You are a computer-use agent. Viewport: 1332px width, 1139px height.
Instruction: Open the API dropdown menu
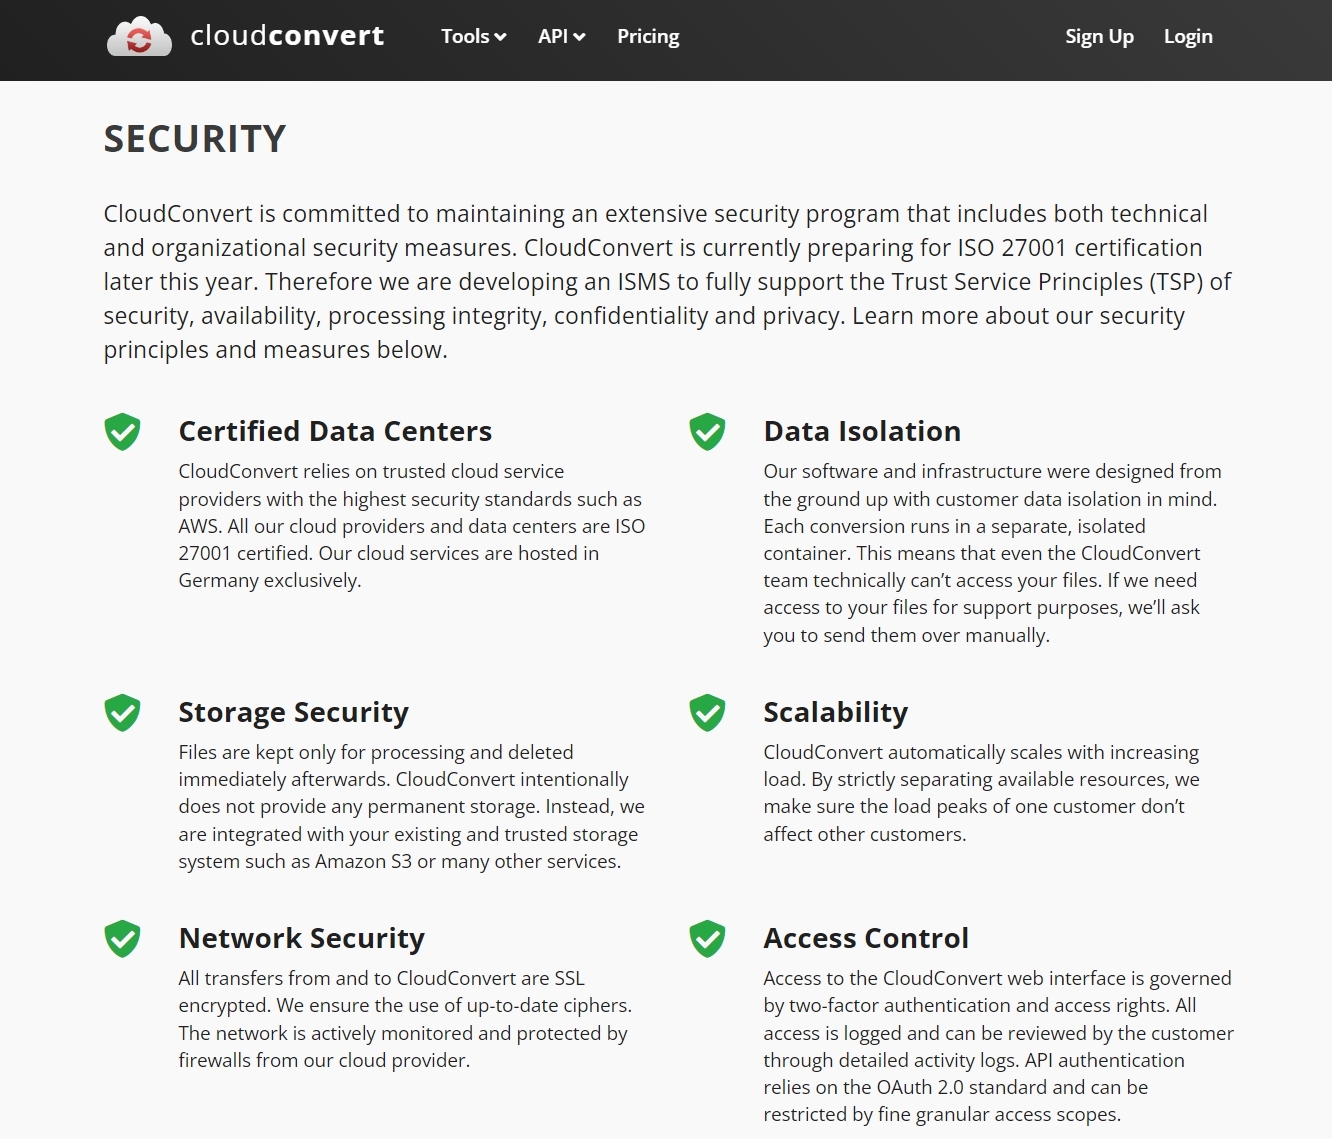pyautogui.click(x=561, y=36)
